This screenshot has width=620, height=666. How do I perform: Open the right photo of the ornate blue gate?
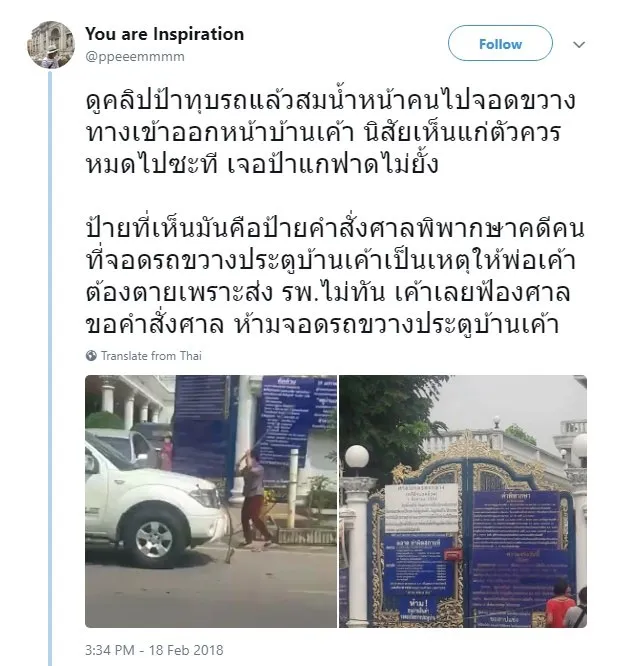pos(463,501)
